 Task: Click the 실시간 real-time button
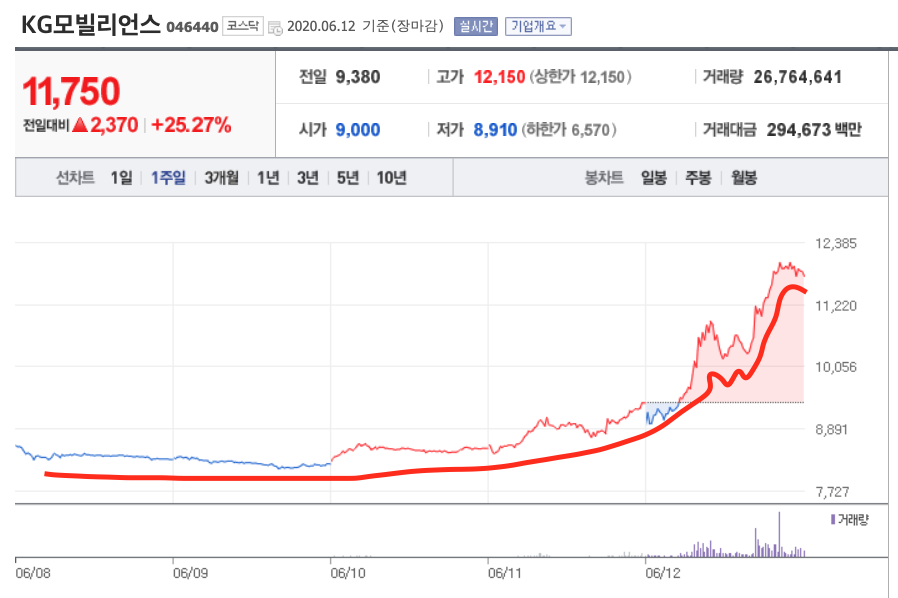pyautogui.click(x=475, y=26)
